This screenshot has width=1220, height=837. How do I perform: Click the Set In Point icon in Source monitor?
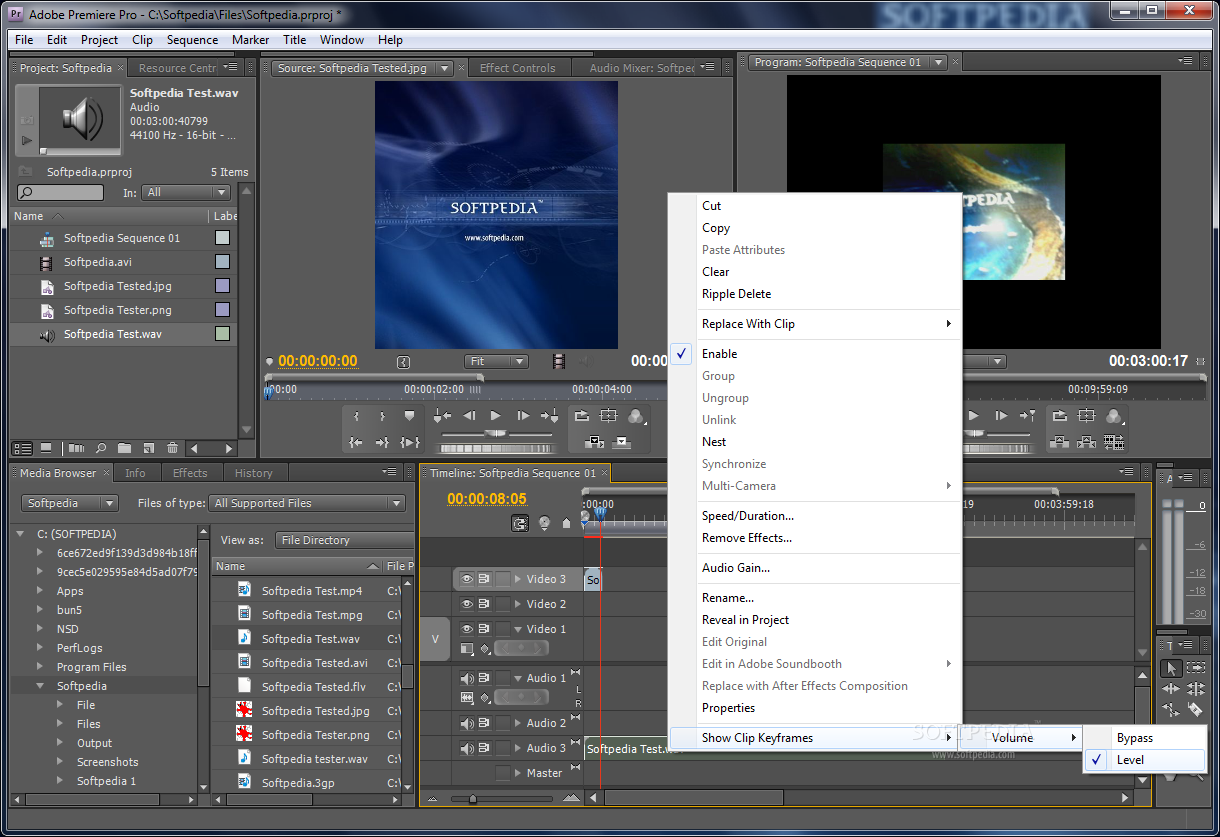tap(357, 416)
